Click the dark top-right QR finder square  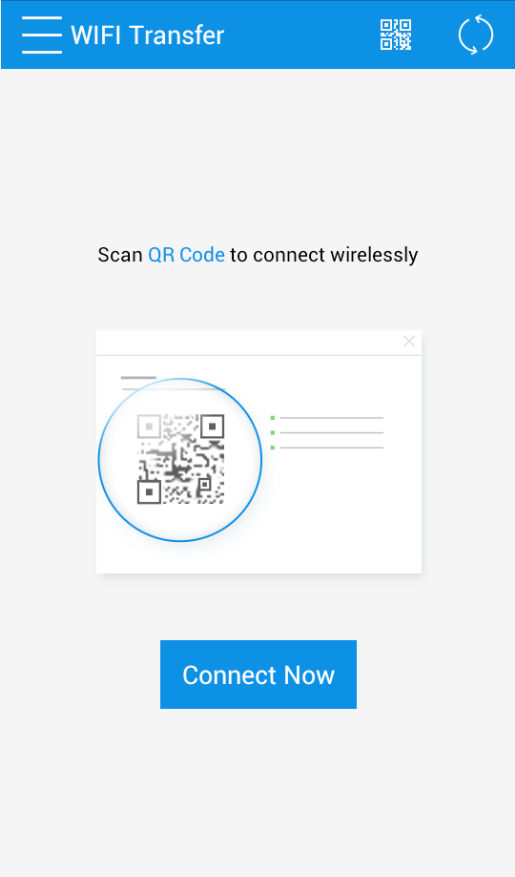(x=212, y=426)
